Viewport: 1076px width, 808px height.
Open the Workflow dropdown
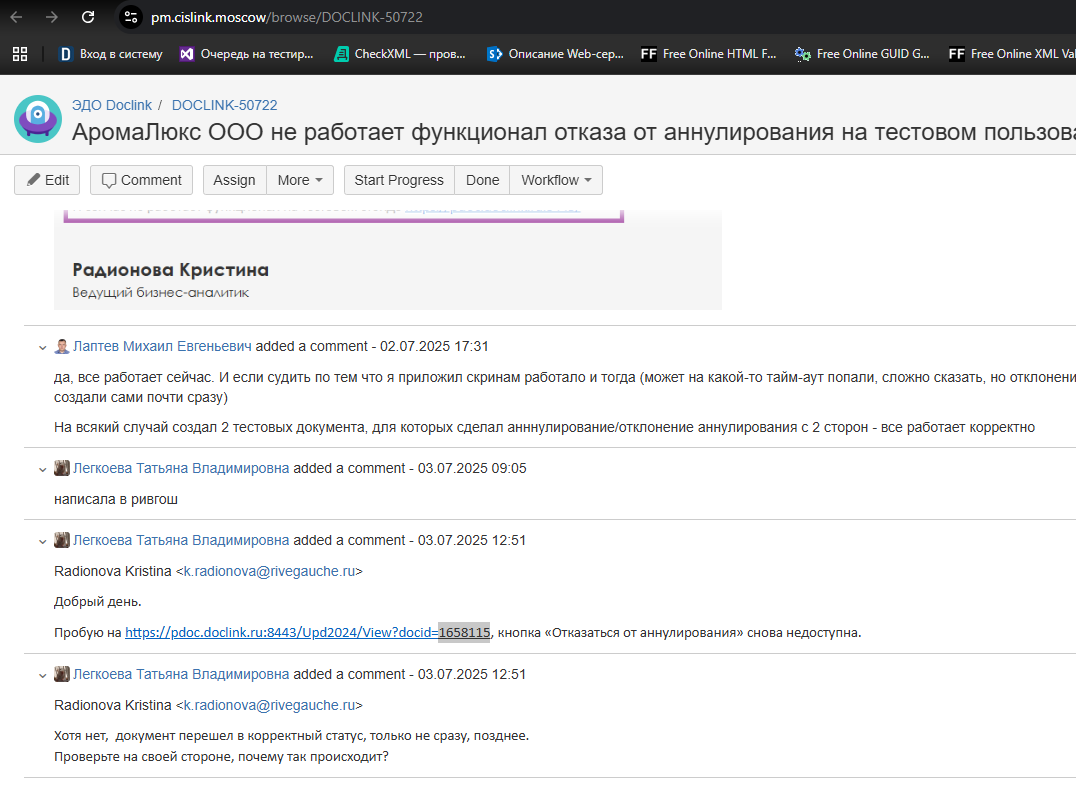click(x=556, y=180)
